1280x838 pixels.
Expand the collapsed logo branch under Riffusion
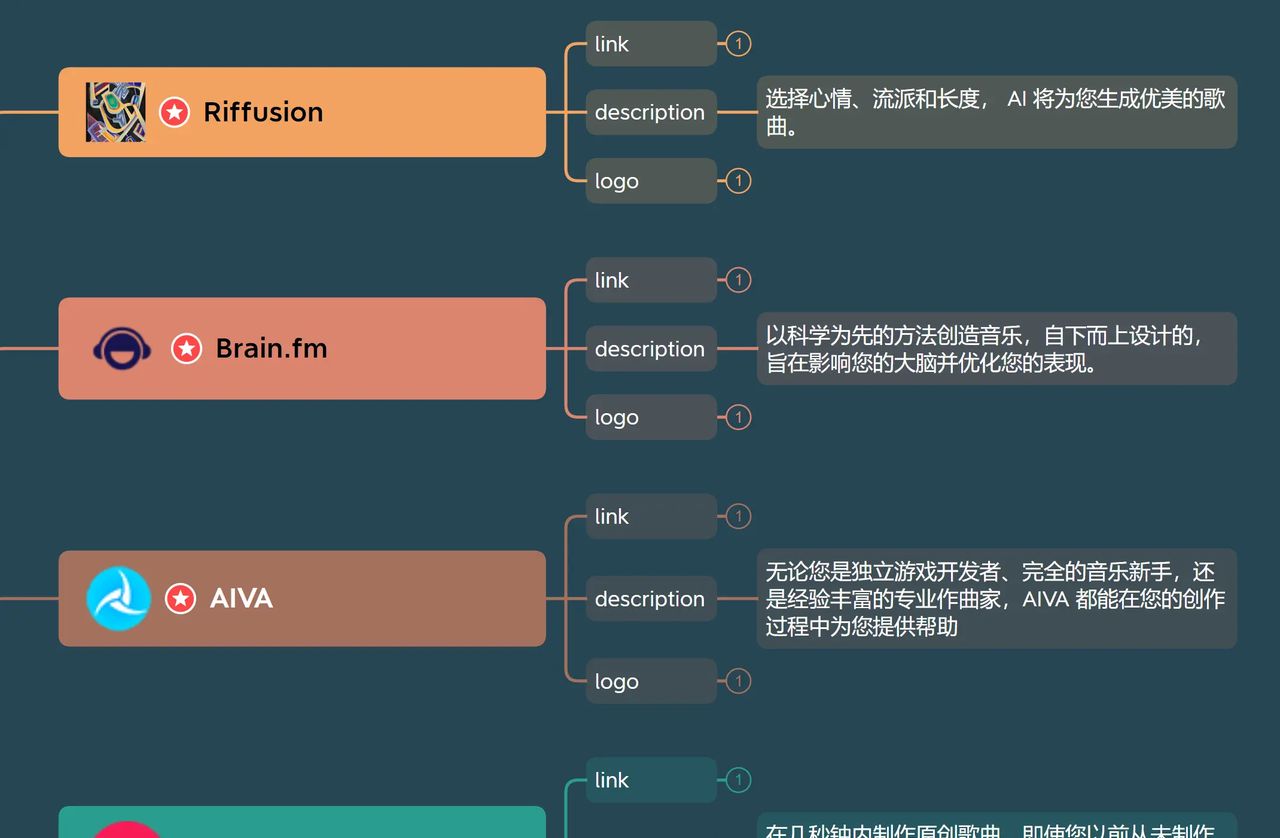[737, 181]
